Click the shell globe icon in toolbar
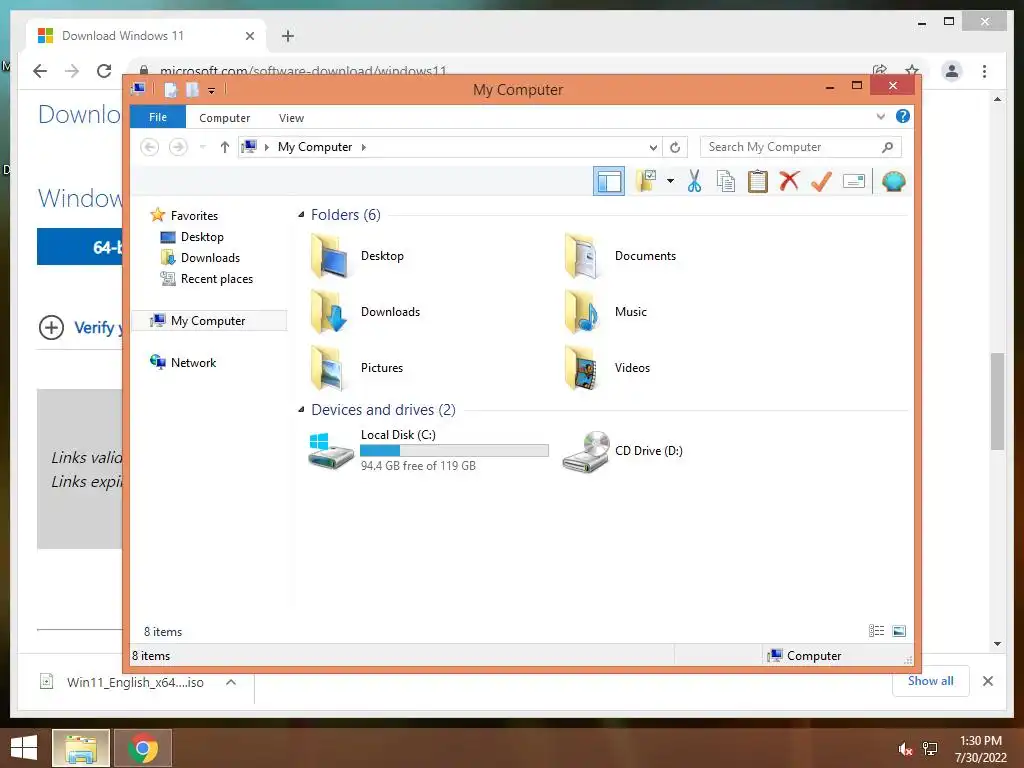Screen dimensions: 1024x768 pyautogui.click(x=893, y=181)
